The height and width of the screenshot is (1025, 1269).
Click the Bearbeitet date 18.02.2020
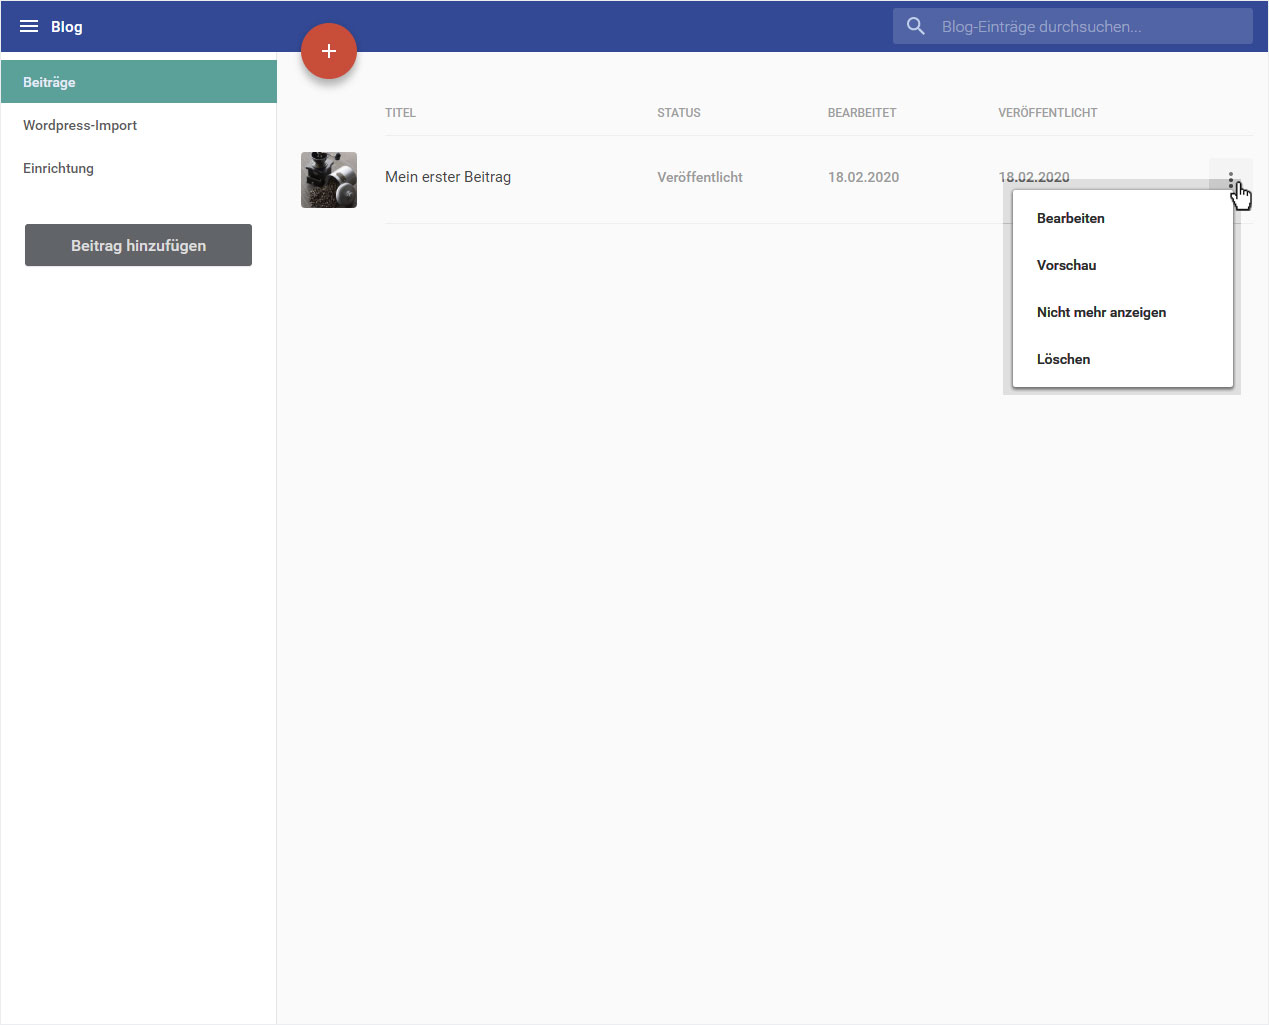863,177
